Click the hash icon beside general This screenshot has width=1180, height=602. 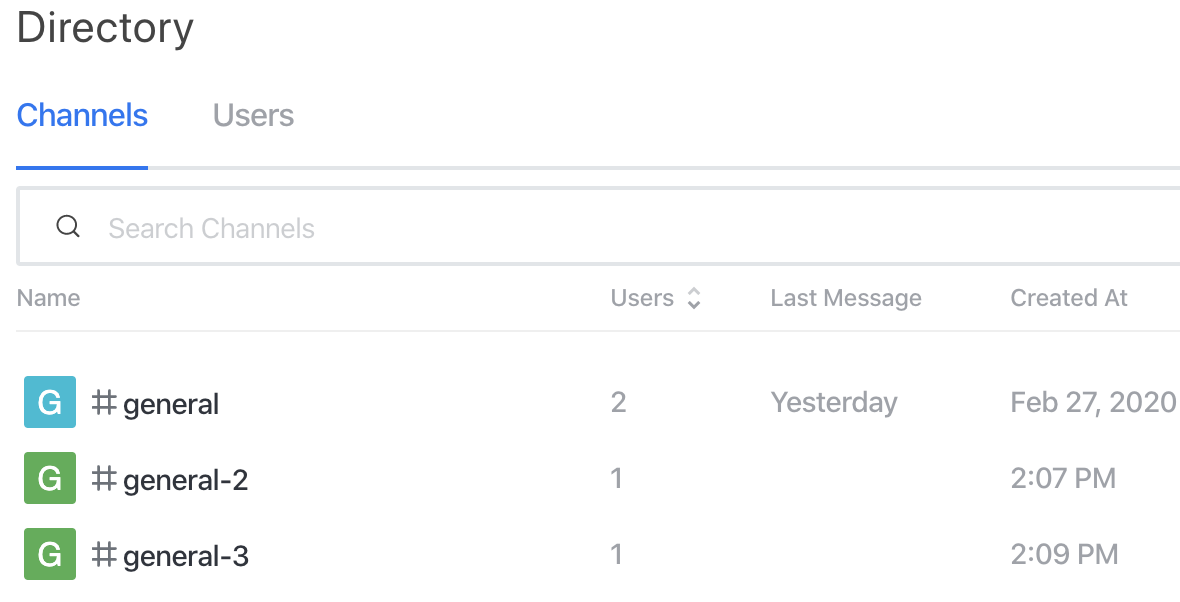coord(104,403)
